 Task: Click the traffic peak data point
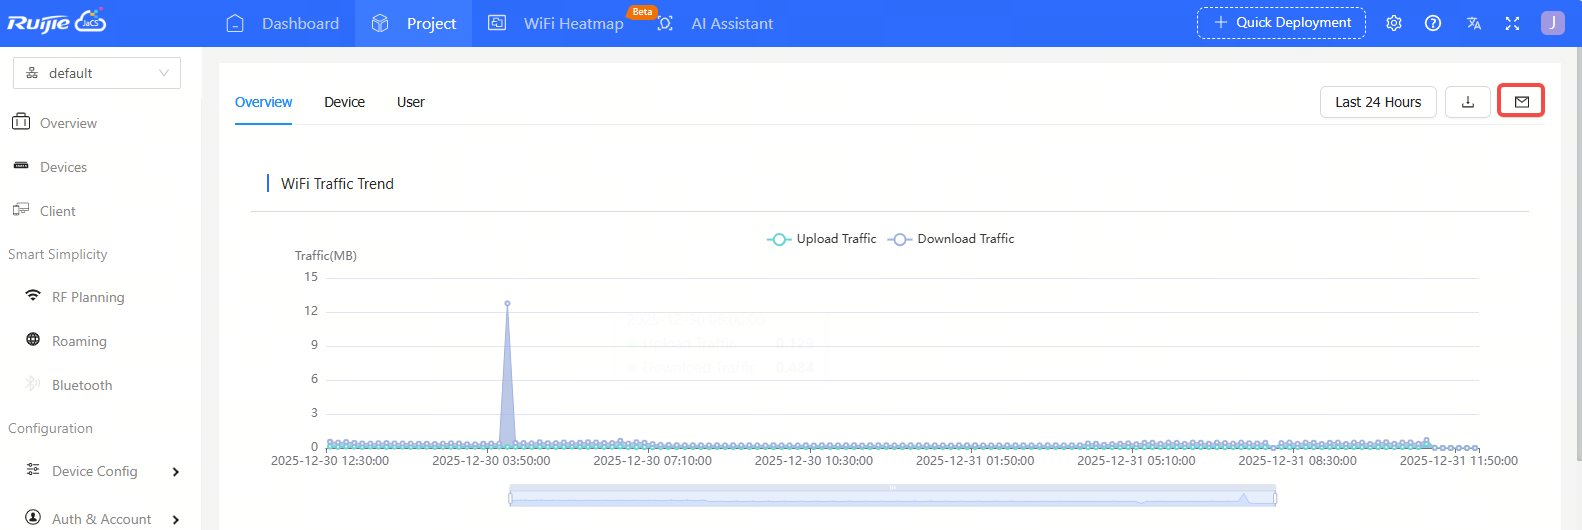[507, 303]
